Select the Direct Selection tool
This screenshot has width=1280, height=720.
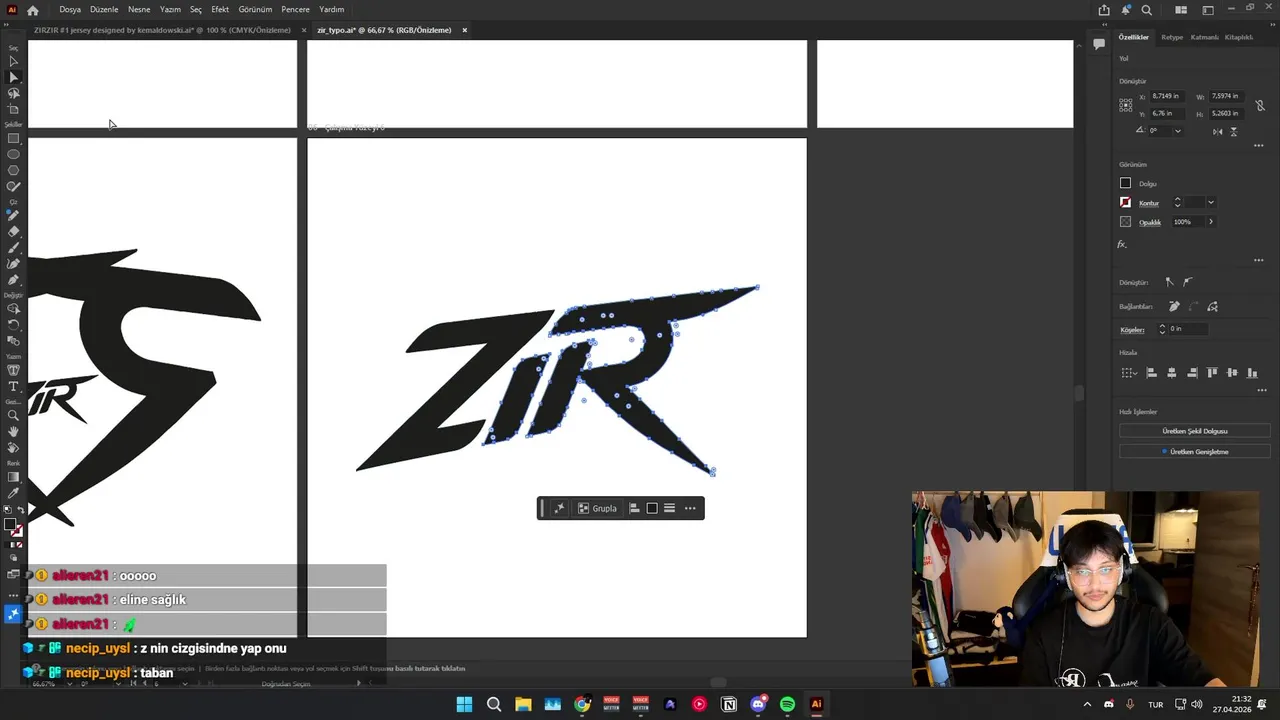coord(13,77)
